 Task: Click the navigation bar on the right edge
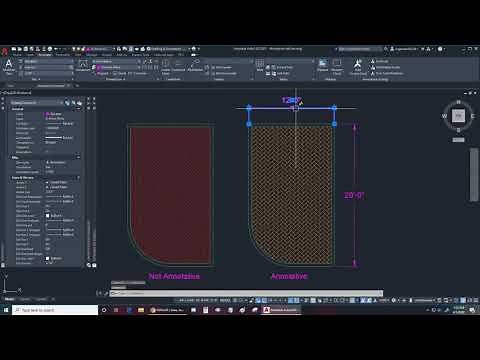(474, 174)
